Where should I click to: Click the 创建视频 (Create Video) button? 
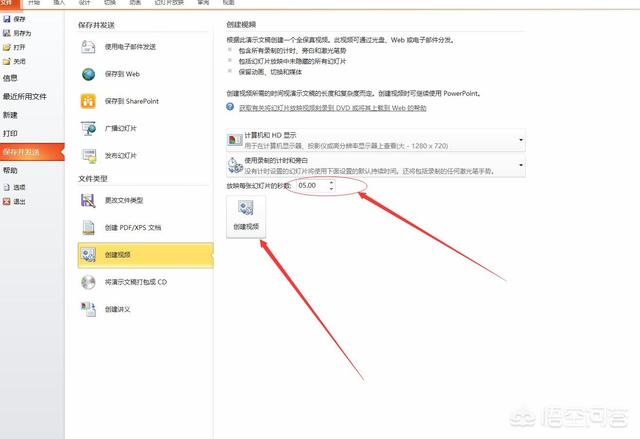246,216
